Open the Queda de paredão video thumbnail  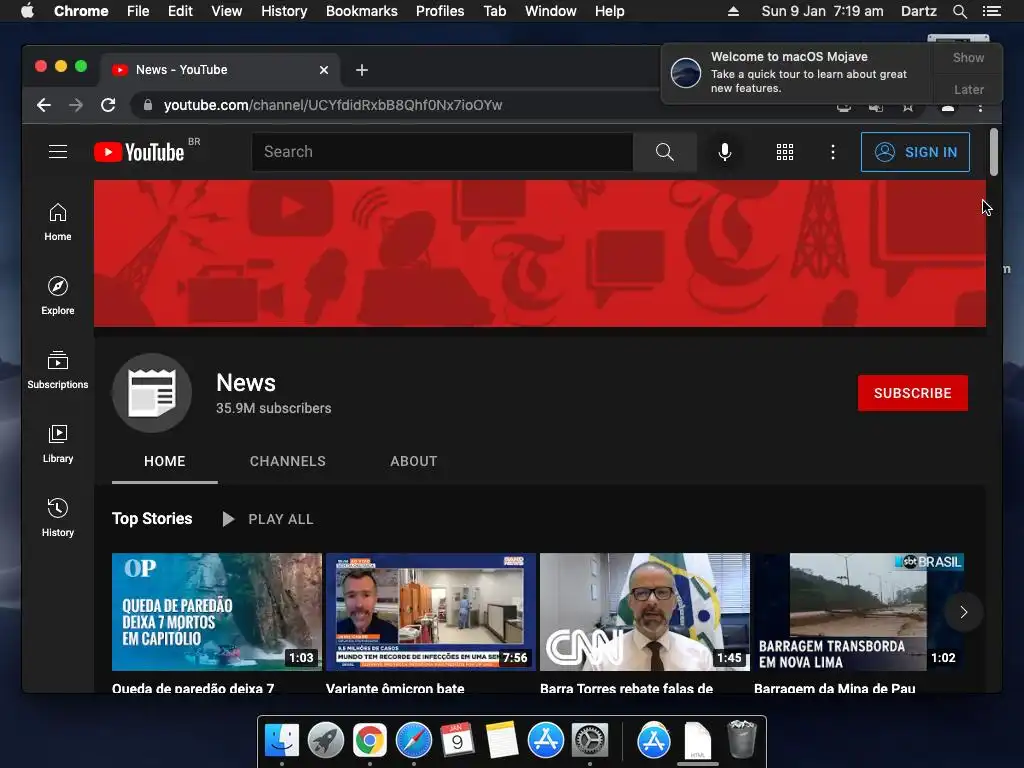[x=216, y=612]
